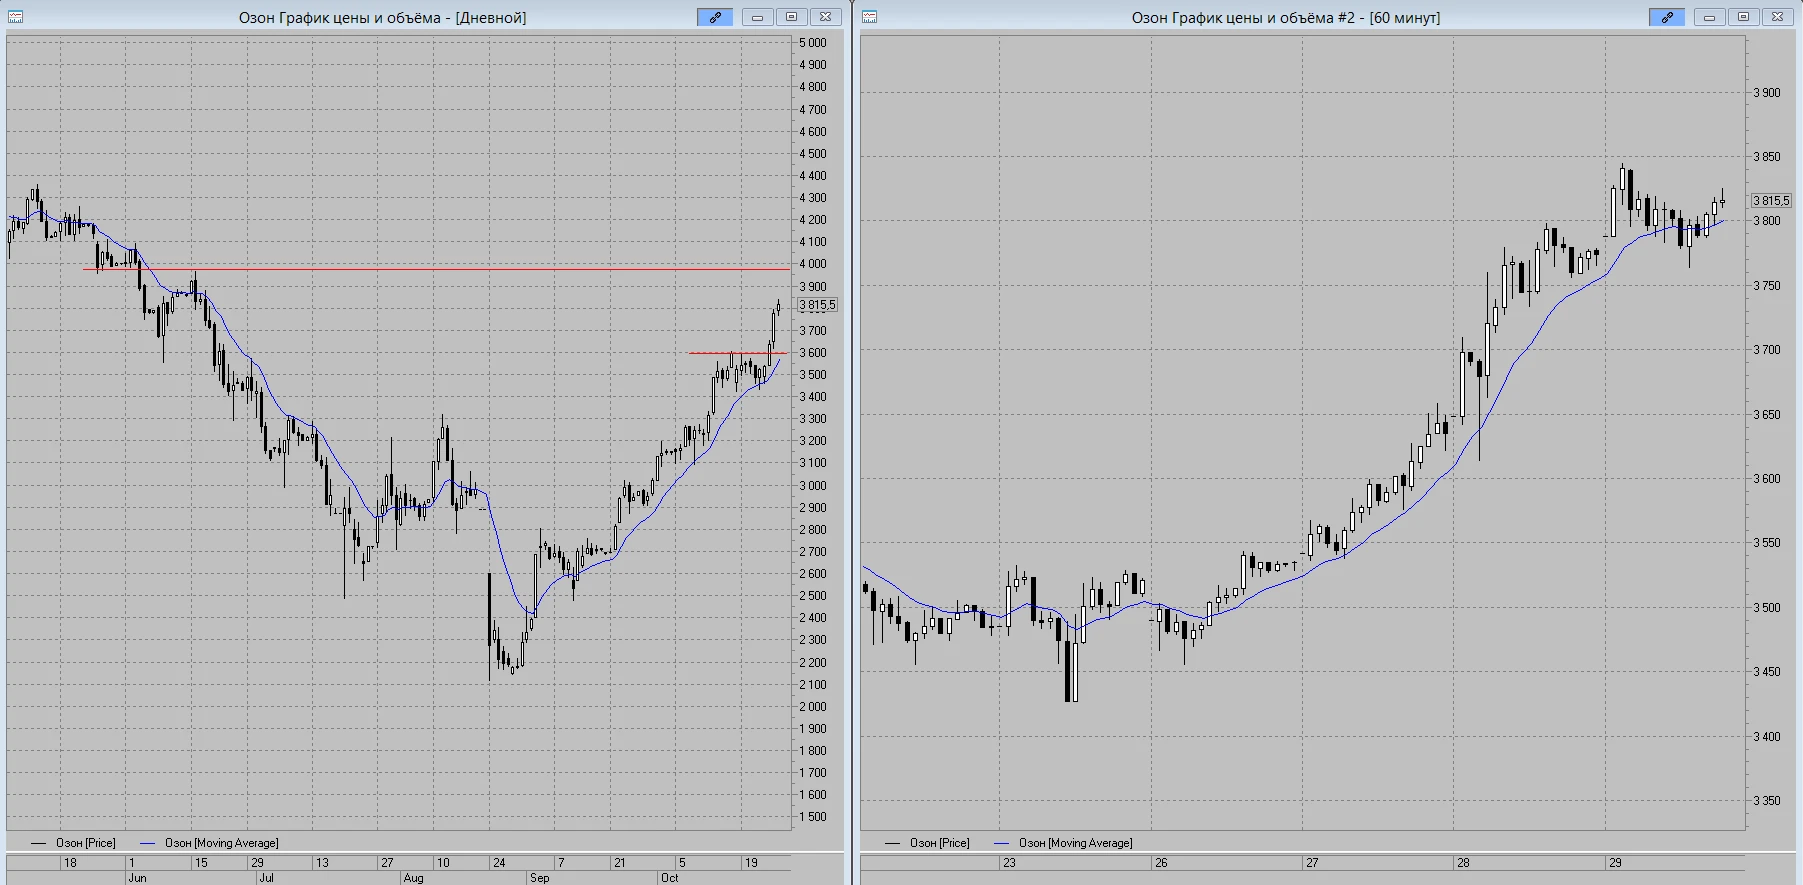Click the Oct month label on the daily time axis
The height and width of the screenshot is (885, 1803).
pyautogui.click(x=669, y=878)
